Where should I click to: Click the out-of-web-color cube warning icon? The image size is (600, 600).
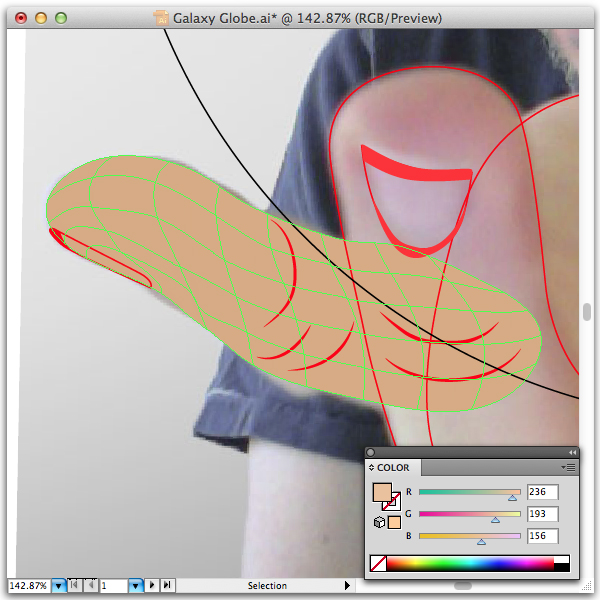point(379,522)
